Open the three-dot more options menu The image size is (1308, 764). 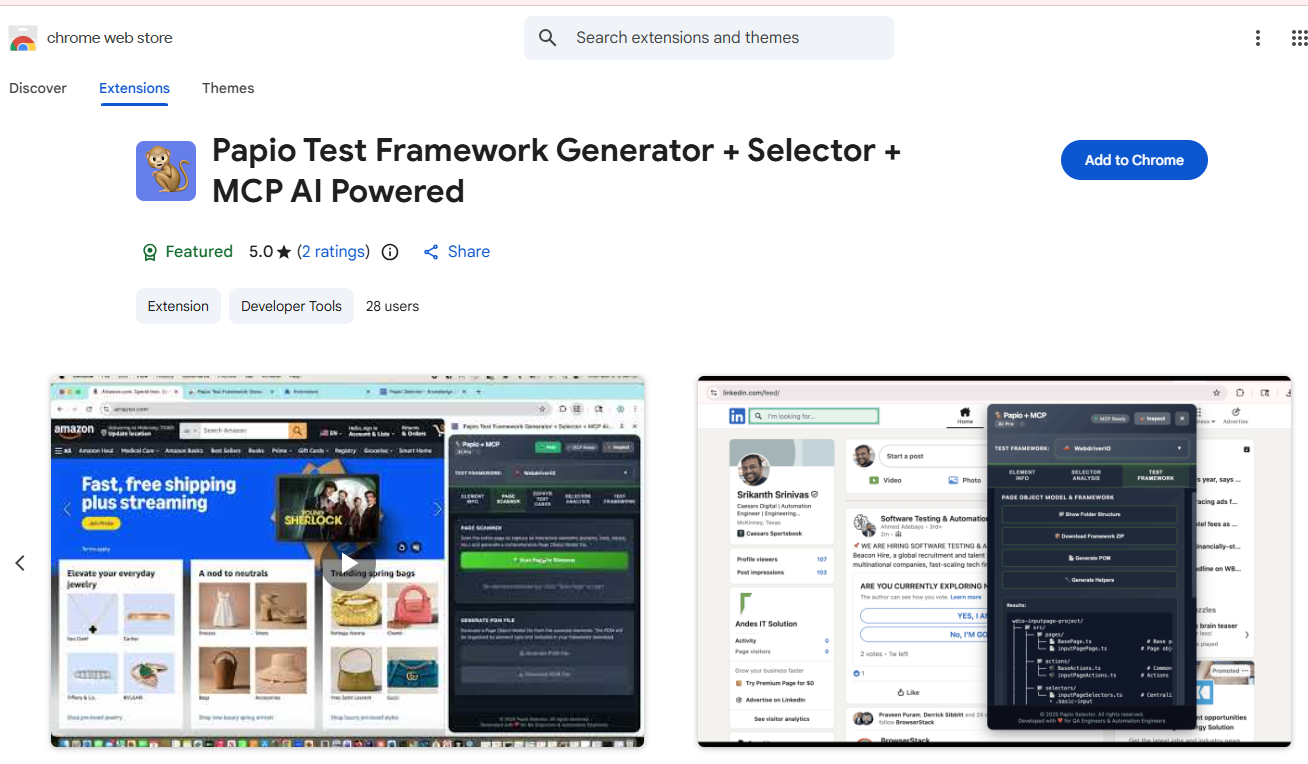coord(1257,38)
